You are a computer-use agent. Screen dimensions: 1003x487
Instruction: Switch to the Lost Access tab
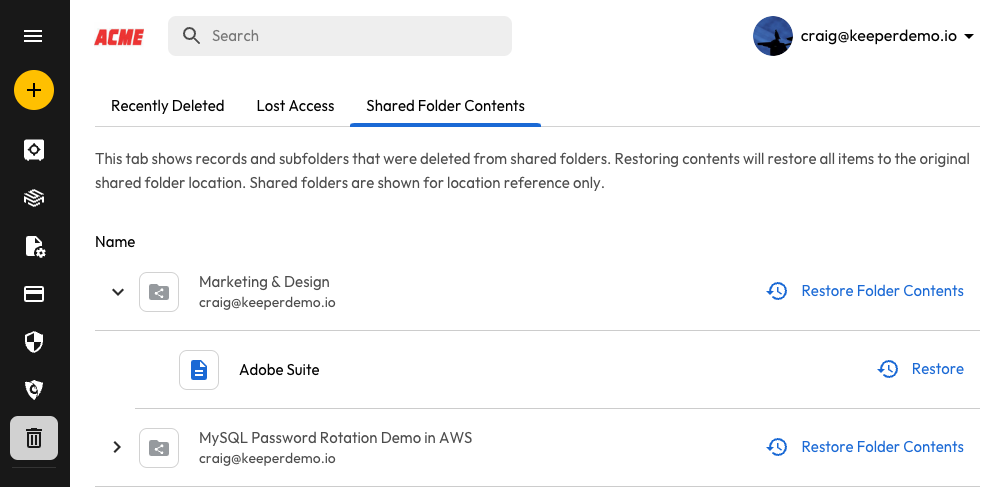(x=295, y=106)
